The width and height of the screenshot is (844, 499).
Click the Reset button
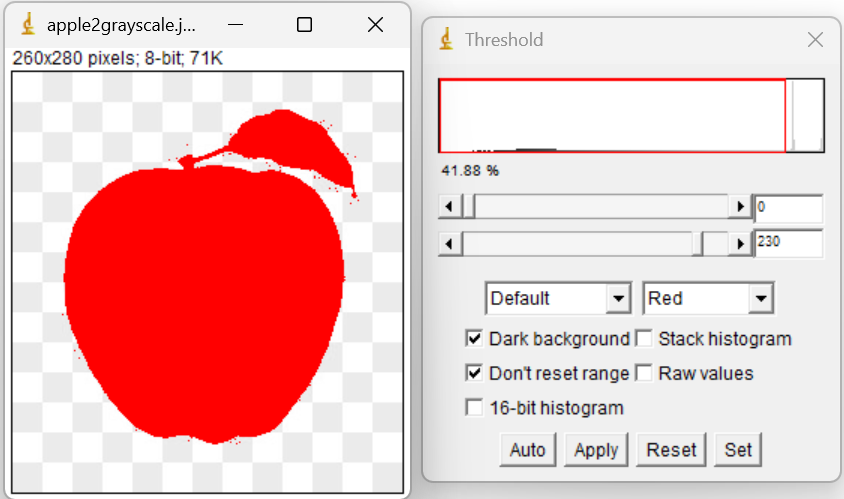pos(671,449)
